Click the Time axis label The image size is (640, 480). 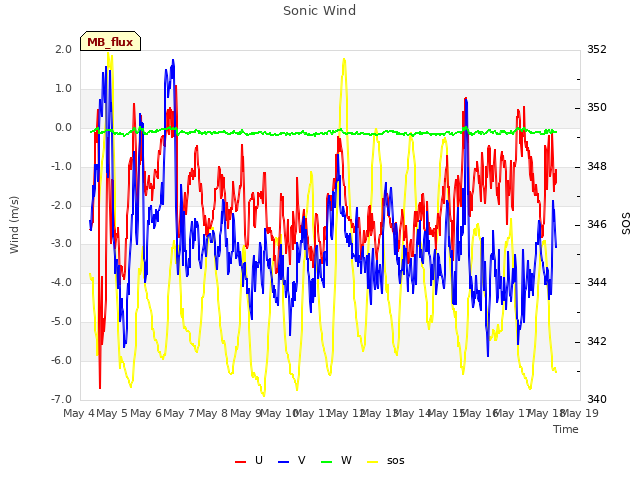click(x=566, y=429)
